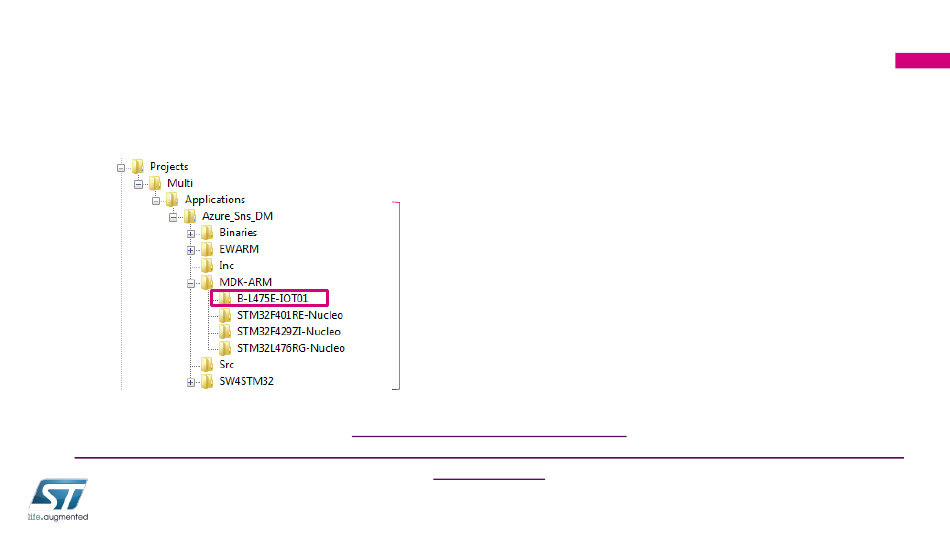Select the STM32L476RG-Nucleo label
Screen dimensions: 950x535
point(291,348)
